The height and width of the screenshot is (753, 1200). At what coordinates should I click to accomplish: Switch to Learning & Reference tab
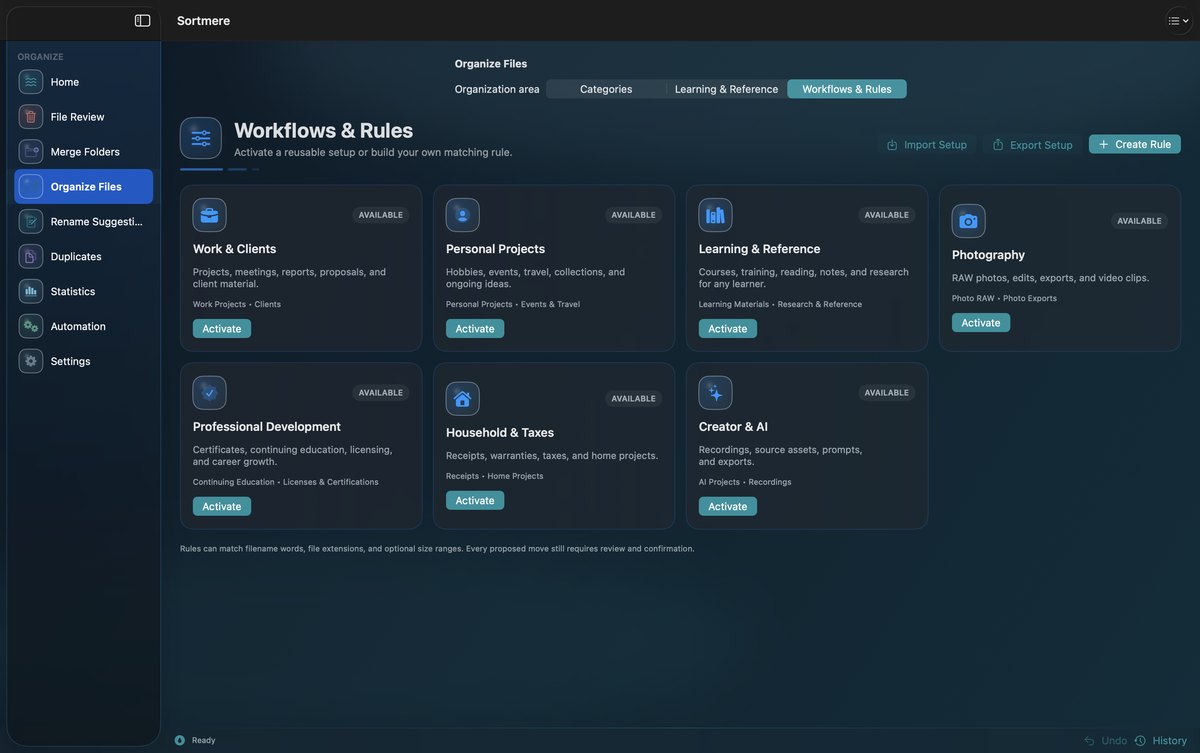pos(727,89)
